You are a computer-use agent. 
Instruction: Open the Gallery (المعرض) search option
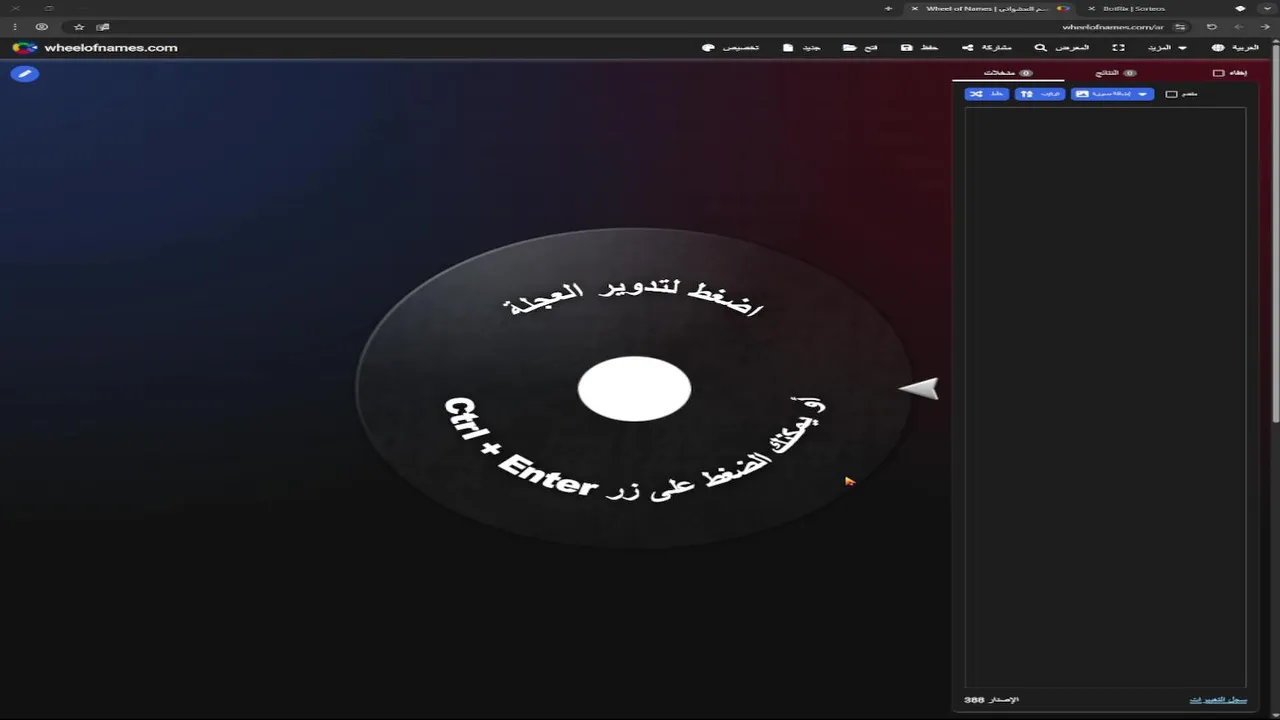[x=1061, y=47]
